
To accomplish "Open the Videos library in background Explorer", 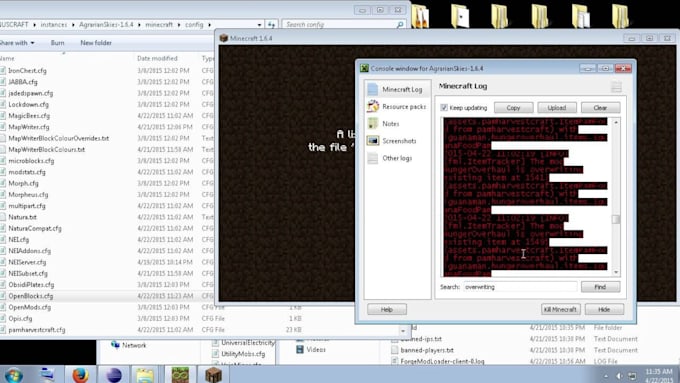I will (x=311, y=349).
